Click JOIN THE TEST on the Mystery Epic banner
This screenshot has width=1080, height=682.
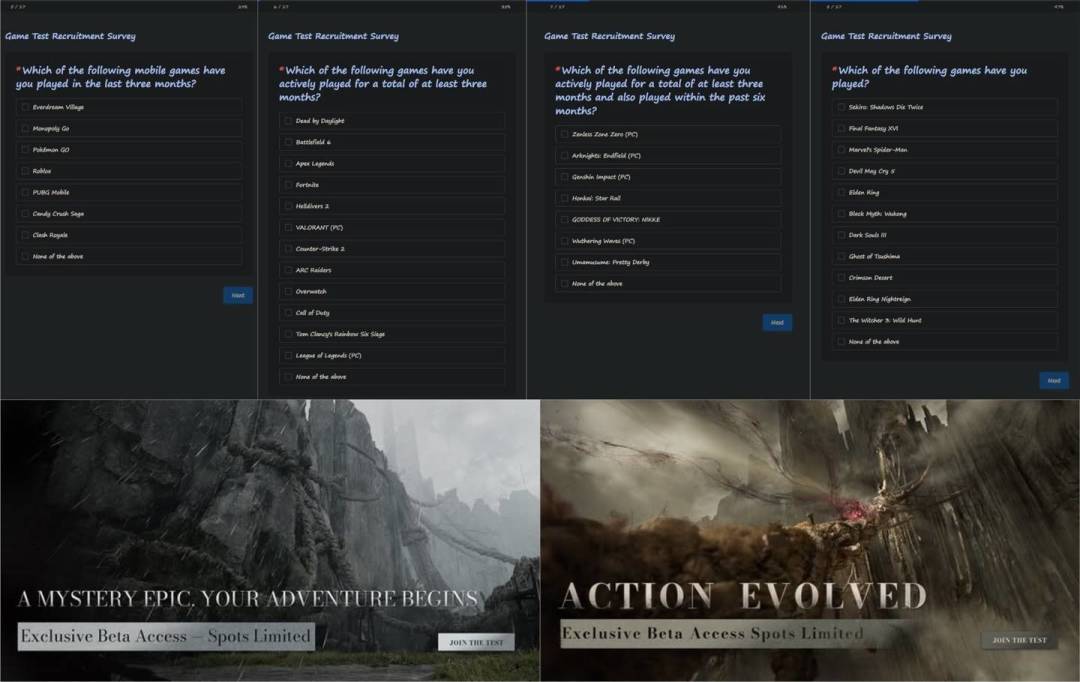[x=476, y=642]
